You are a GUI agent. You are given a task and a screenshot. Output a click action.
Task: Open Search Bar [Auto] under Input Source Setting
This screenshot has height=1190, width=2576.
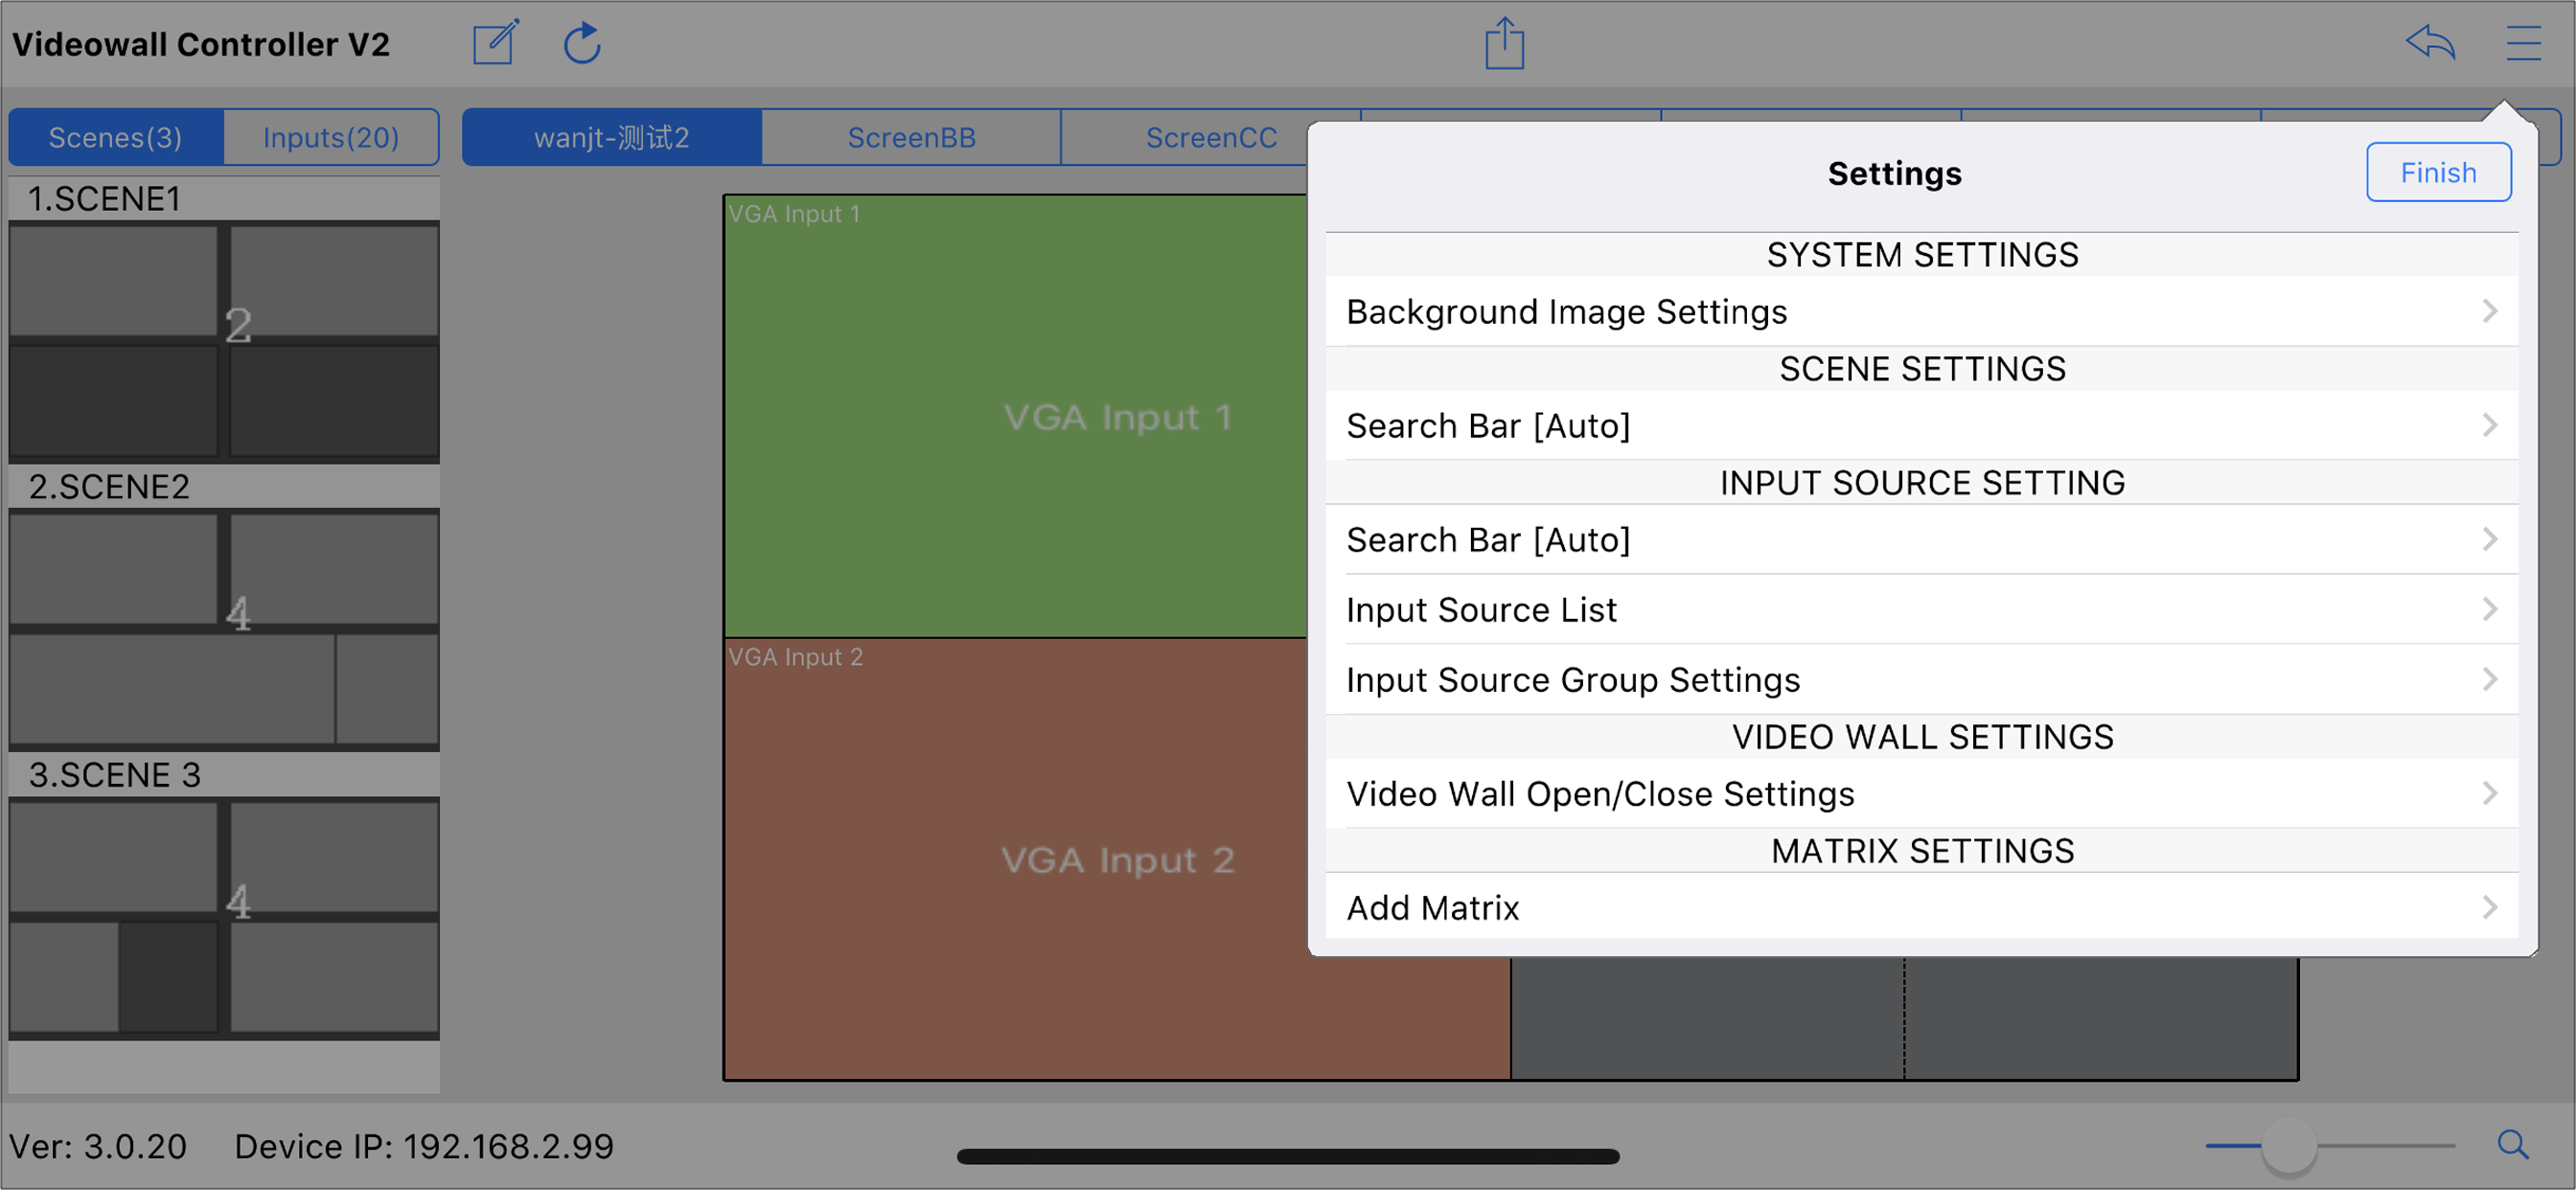click(x=1921, y=540)
